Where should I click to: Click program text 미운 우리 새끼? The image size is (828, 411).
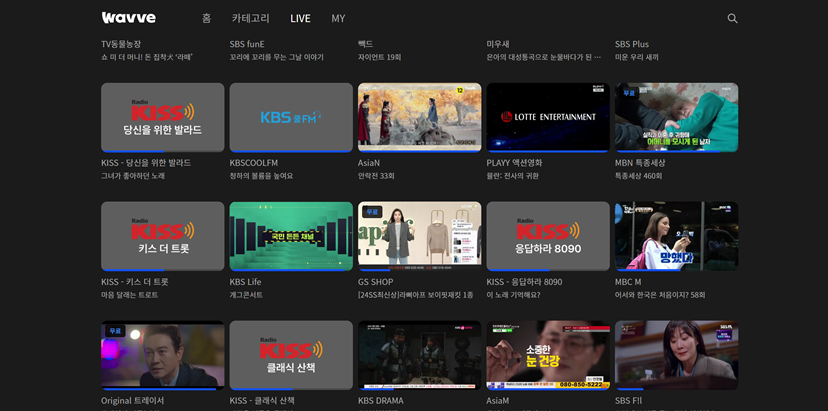[637, 57]
